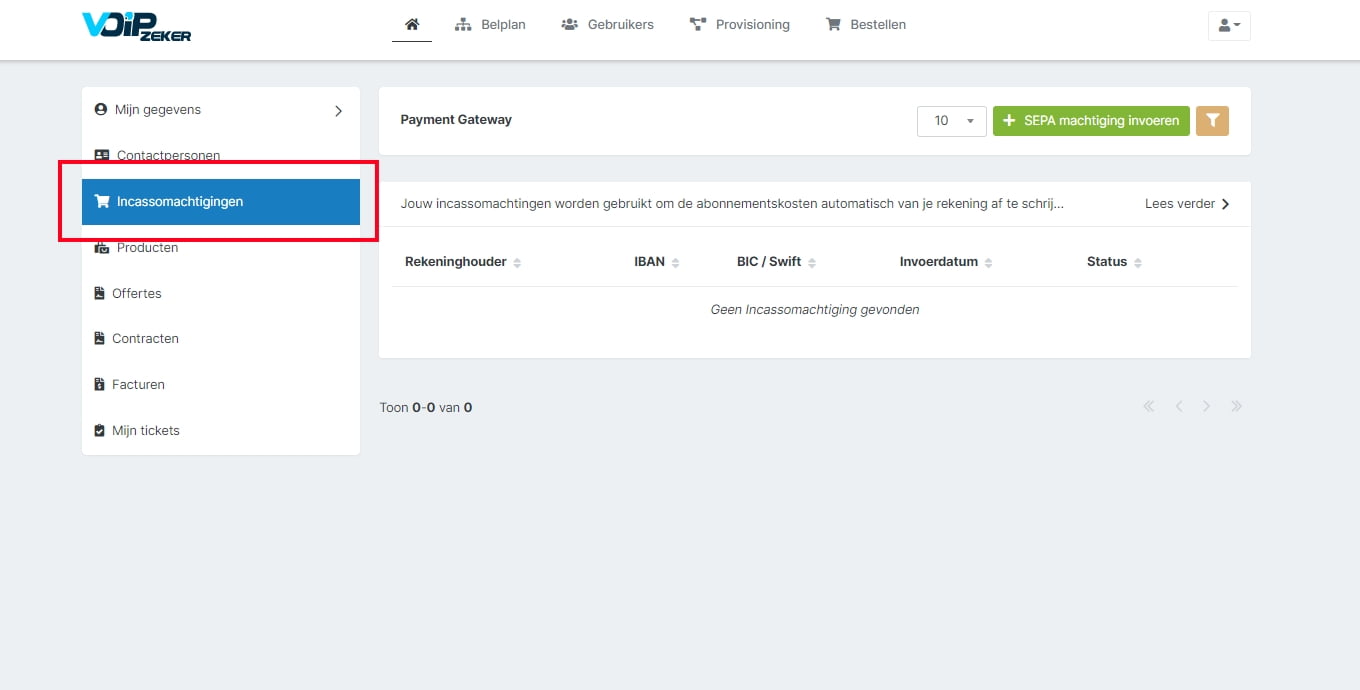
Task: Open the user account dropdown
Action: [1229, 25]
